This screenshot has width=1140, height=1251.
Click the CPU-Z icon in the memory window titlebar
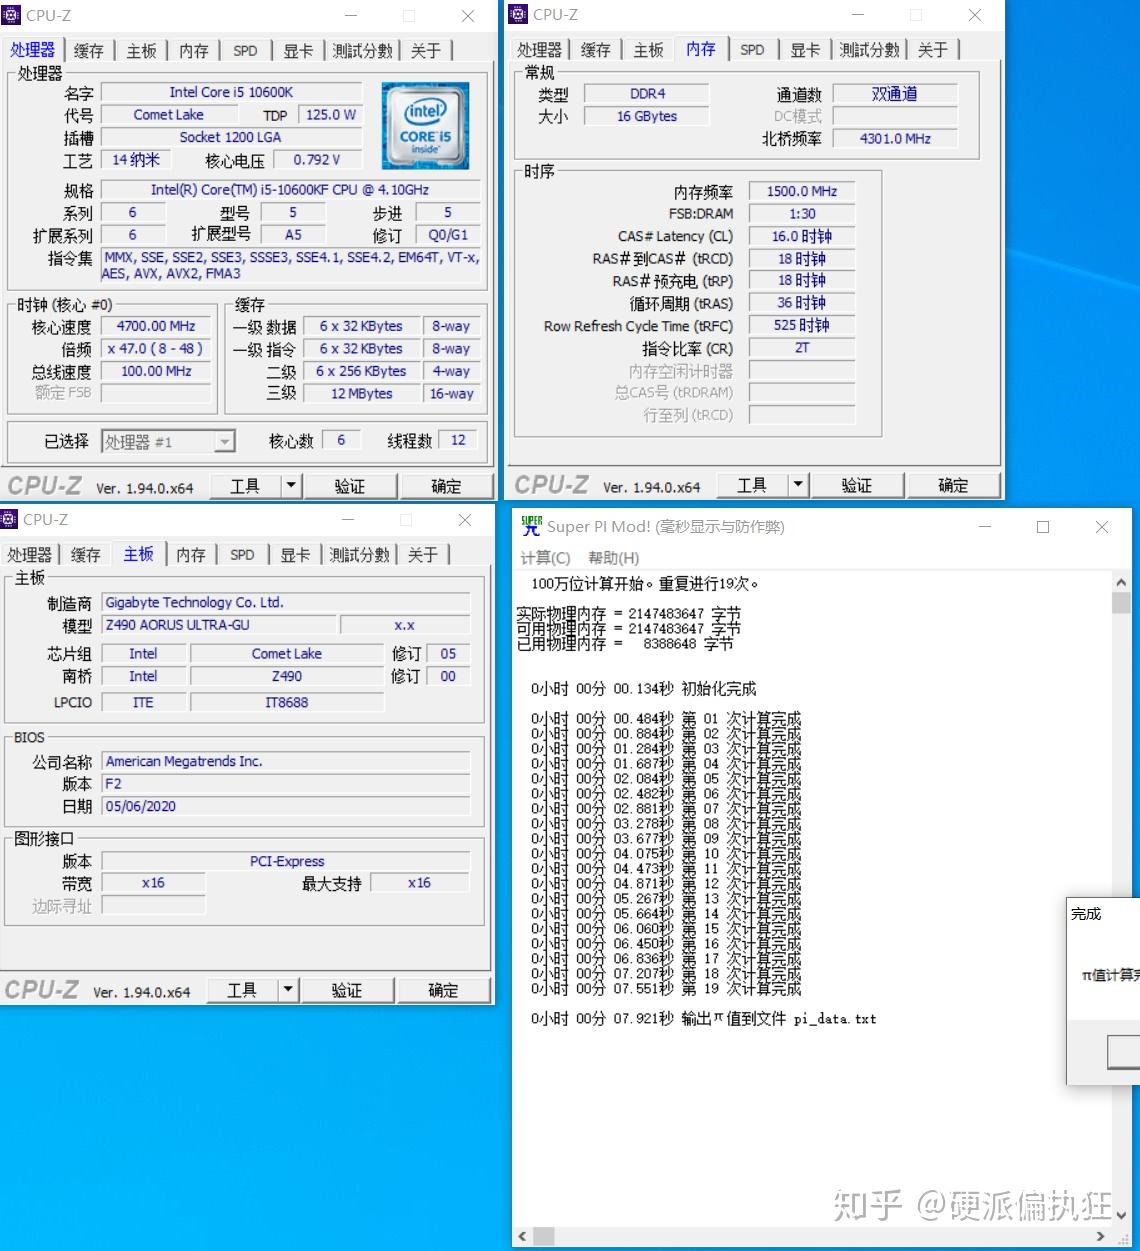click(519, 14)
